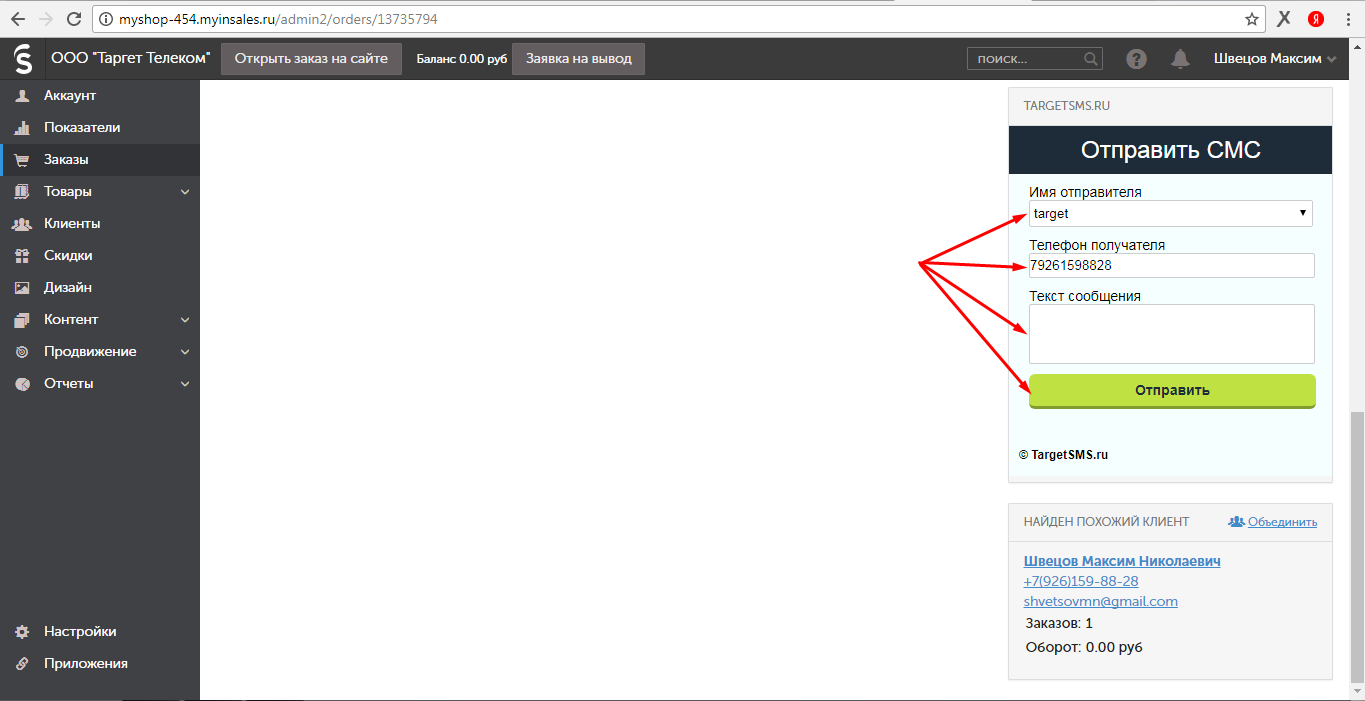Click the Дизайн picture icon

(22, 288)
